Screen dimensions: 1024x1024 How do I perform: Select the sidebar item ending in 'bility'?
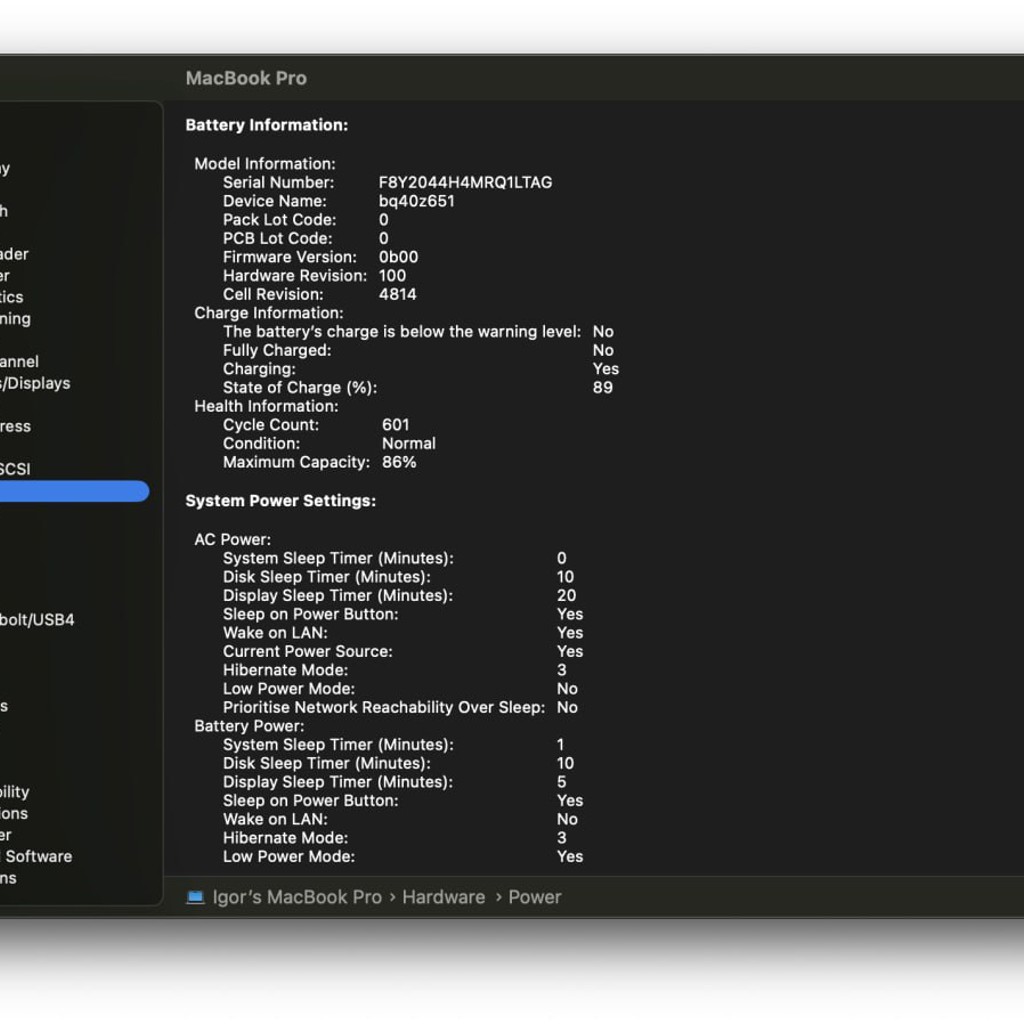tap(15, 792)
